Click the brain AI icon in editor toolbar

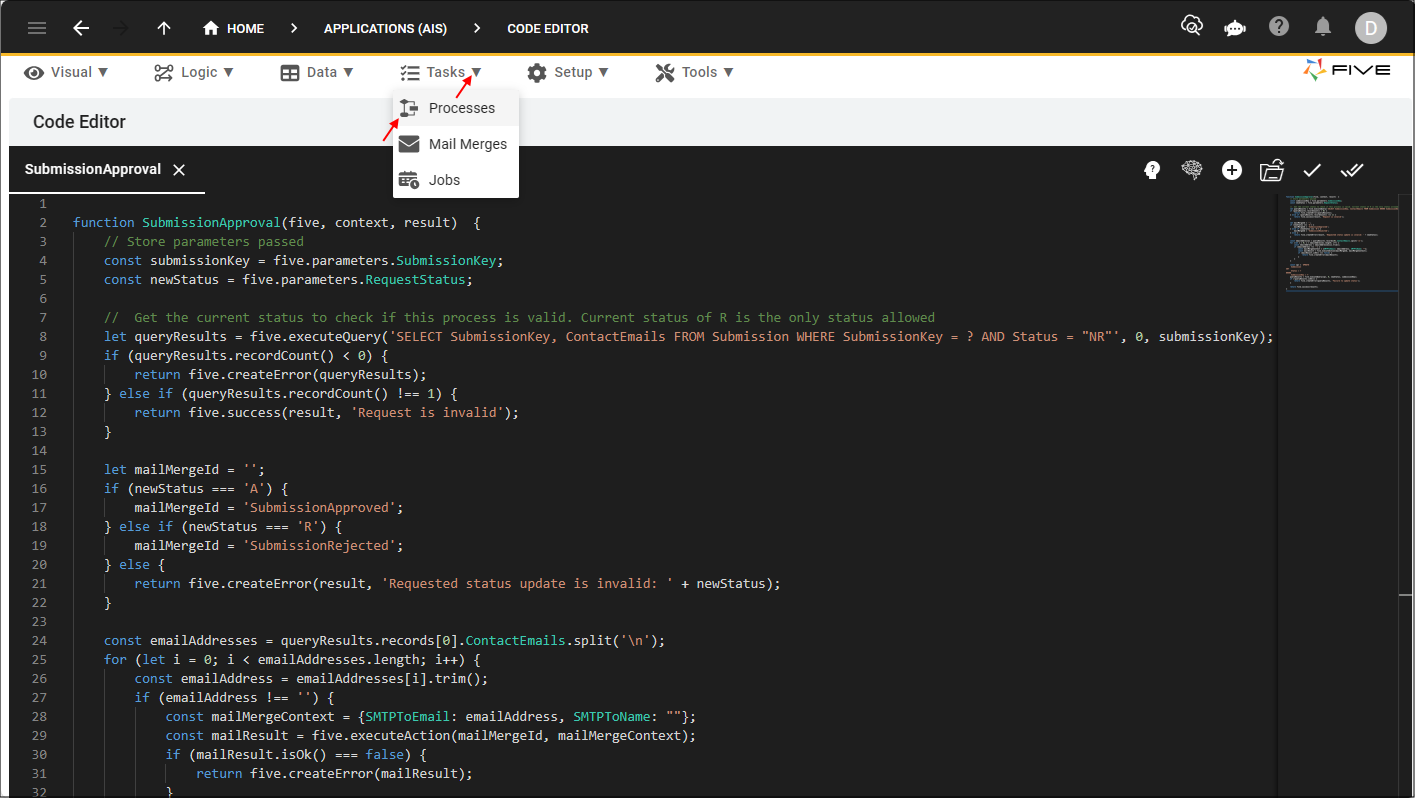pyautogui.click(x=1191, y=170)
